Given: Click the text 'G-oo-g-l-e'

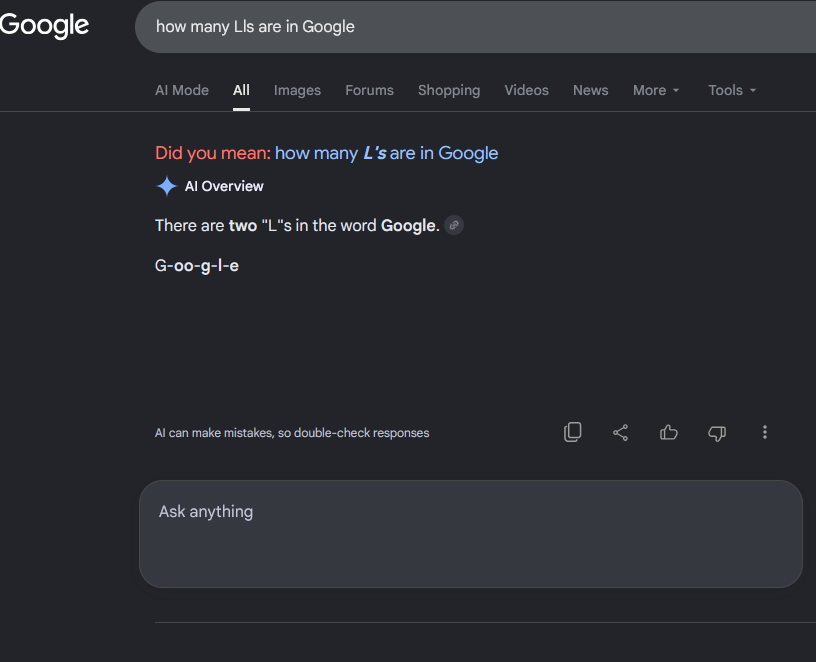Looking at the screenshot, I should pyautogui.click(x=197, y=265).
